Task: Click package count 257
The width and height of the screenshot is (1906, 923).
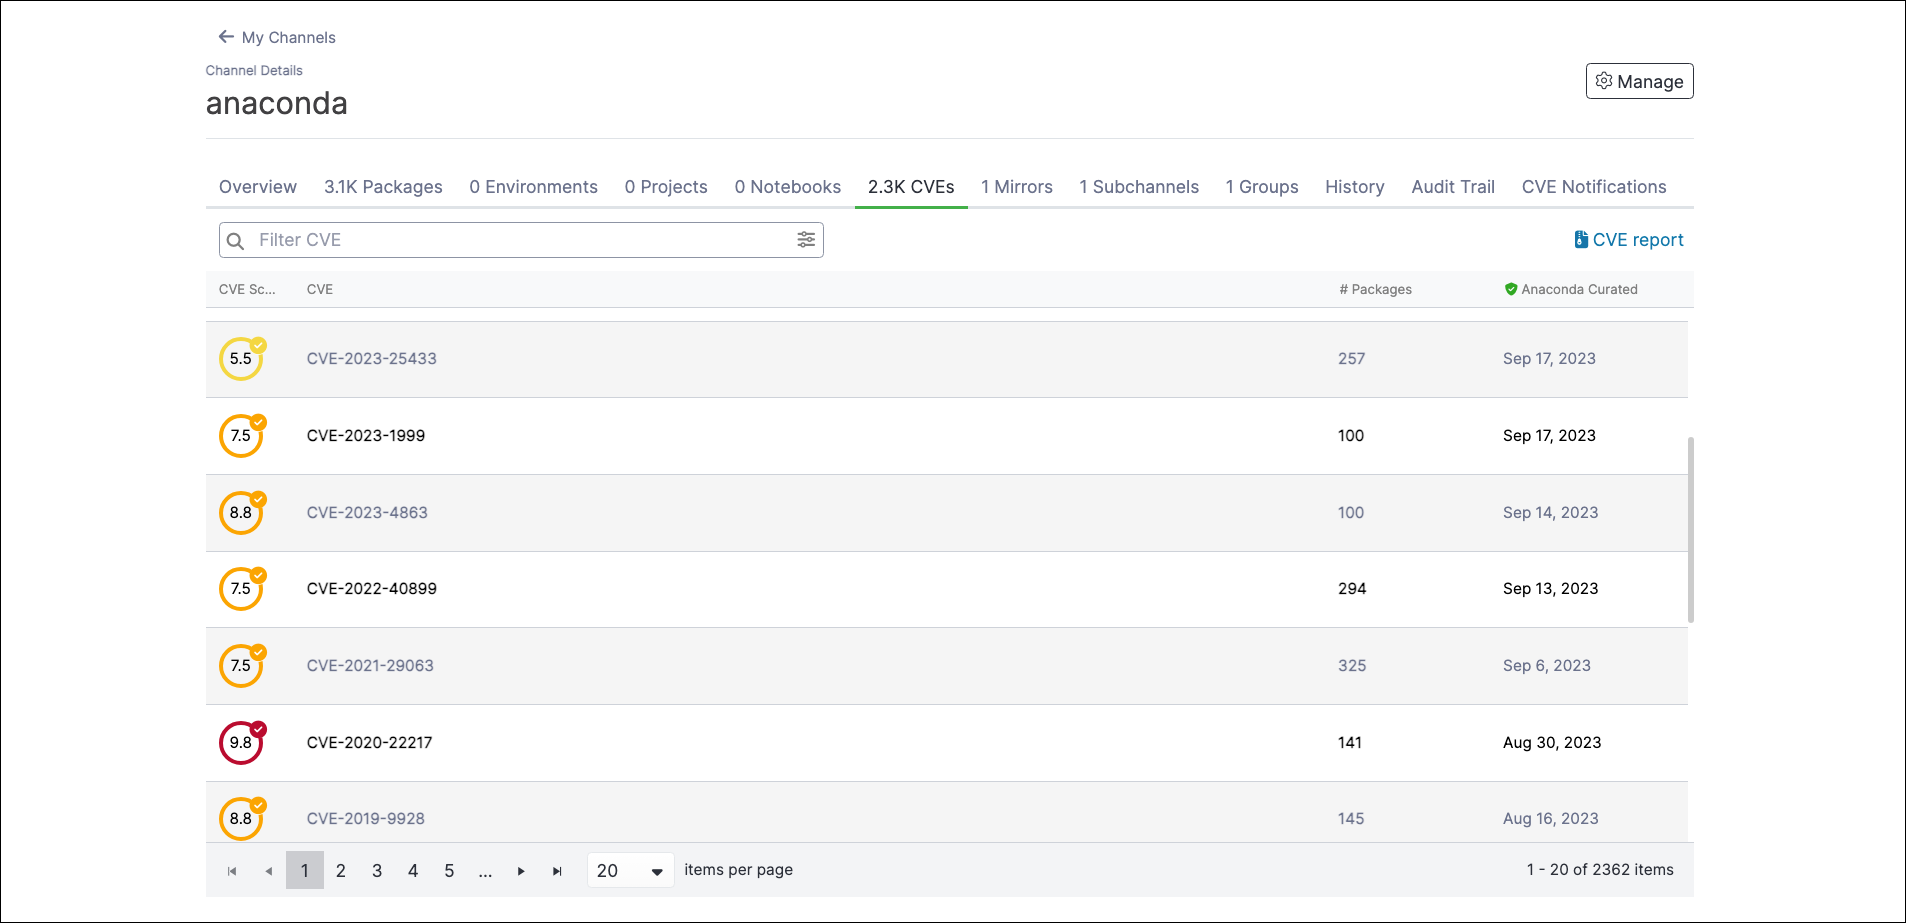Action: tap(1352, 359)
